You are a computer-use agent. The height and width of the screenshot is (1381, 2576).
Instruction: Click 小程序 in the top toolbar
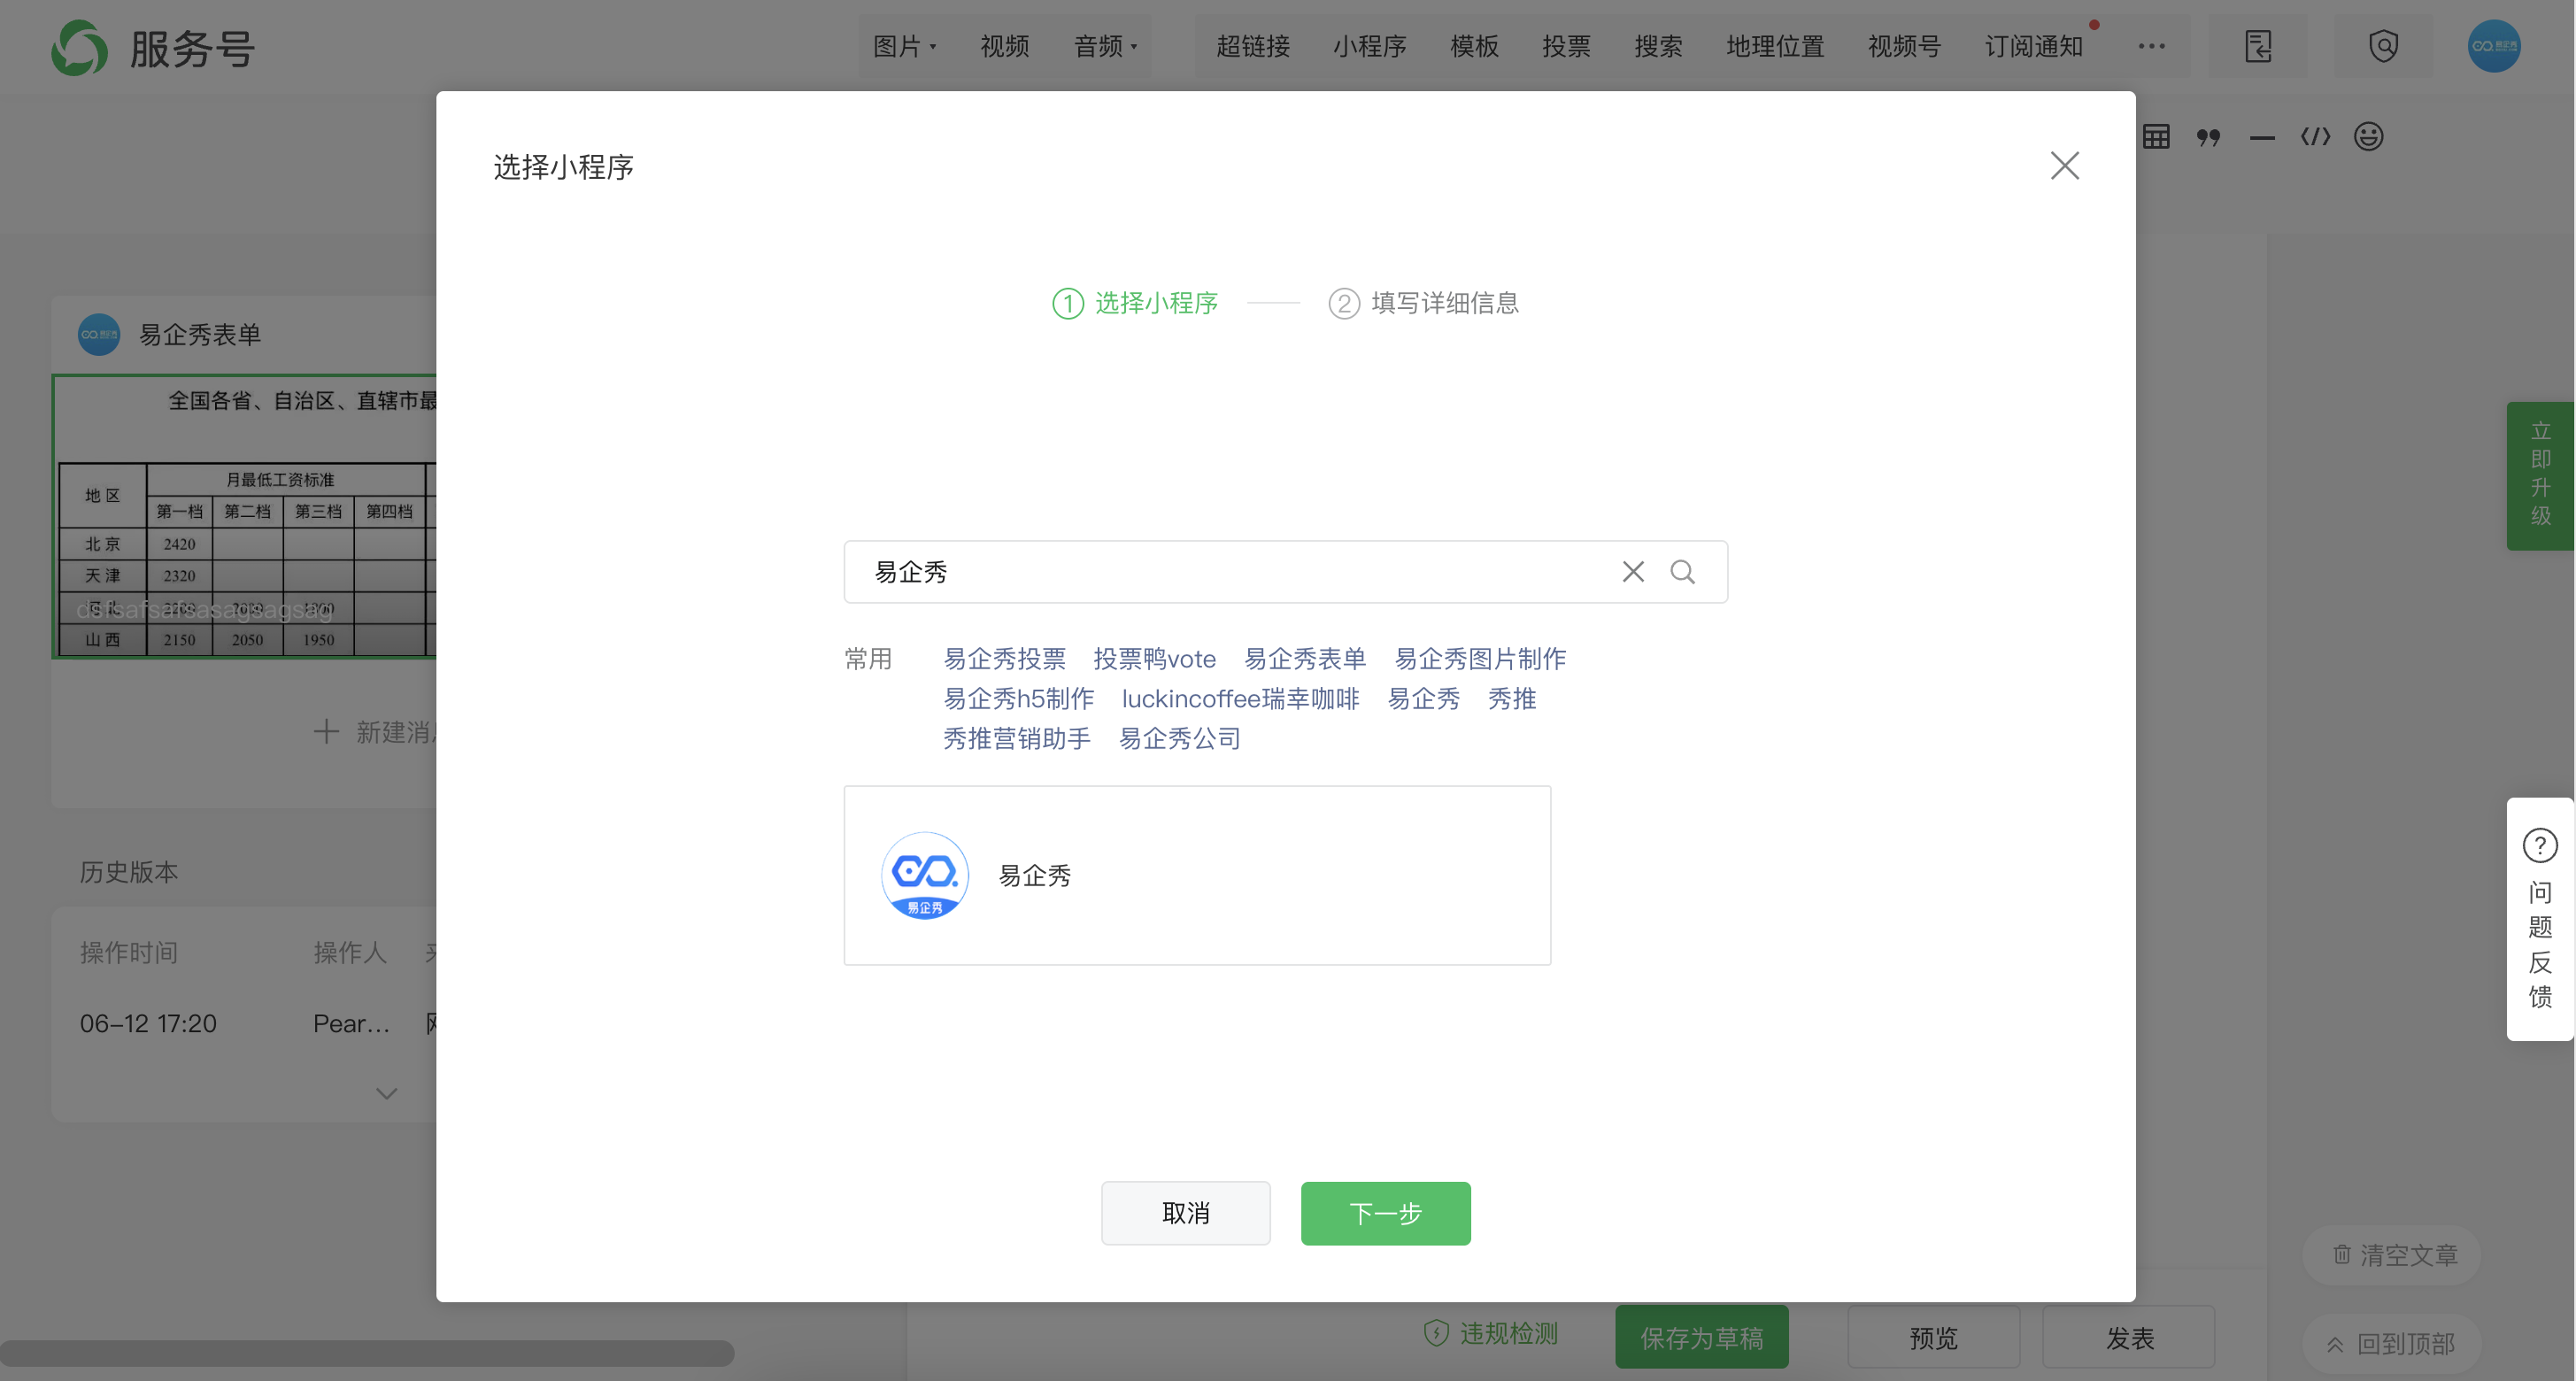click(1370, 46)
